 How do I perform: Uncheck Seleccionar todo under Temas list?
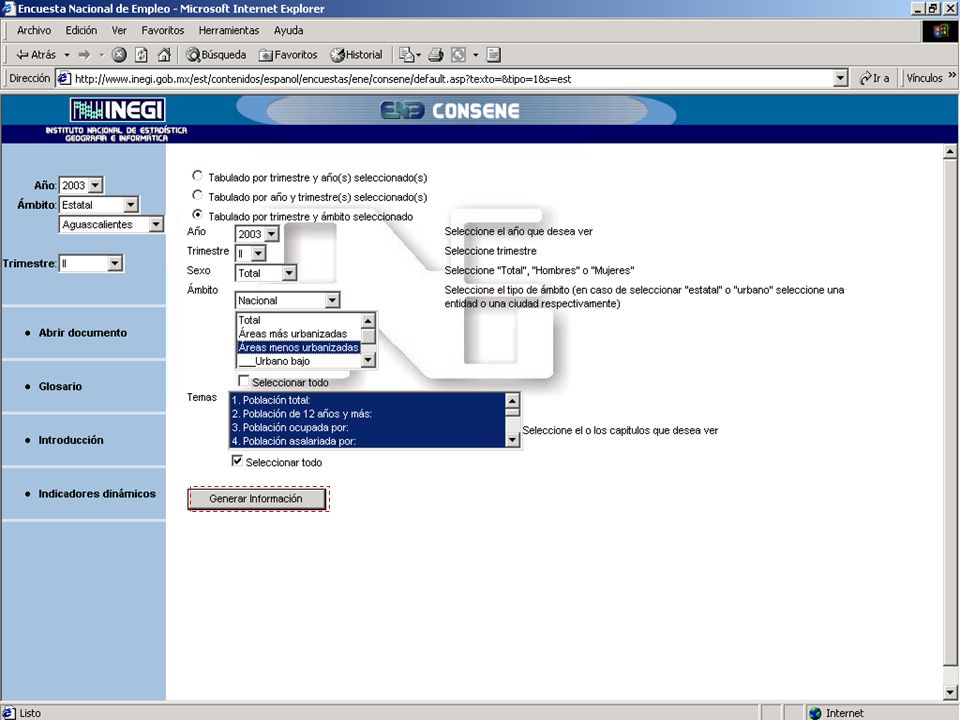pyautogui.click(x=237, y=461)
